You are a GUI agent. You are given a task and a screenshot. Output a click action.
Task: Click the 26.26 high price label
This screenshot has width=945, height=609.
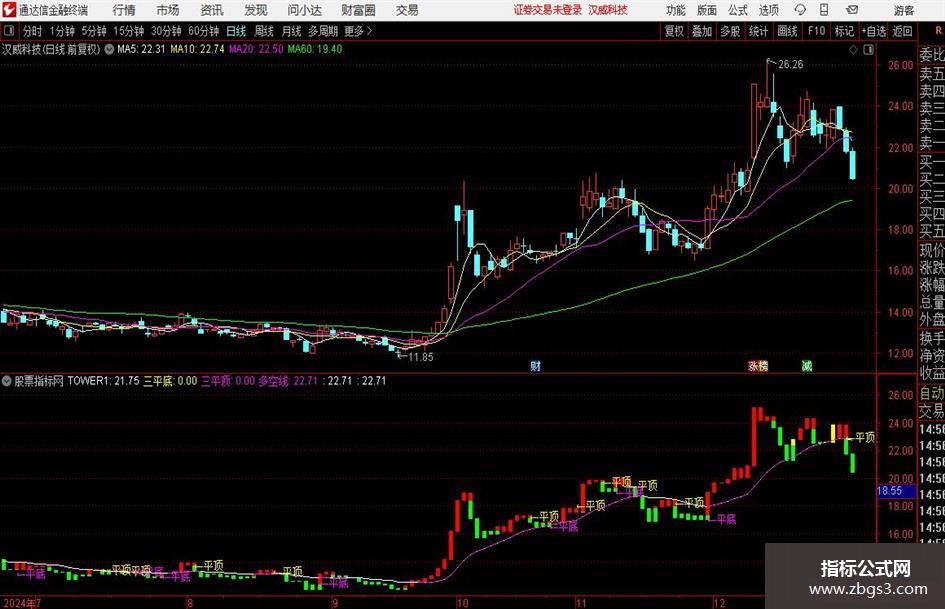tap(790, 65)
